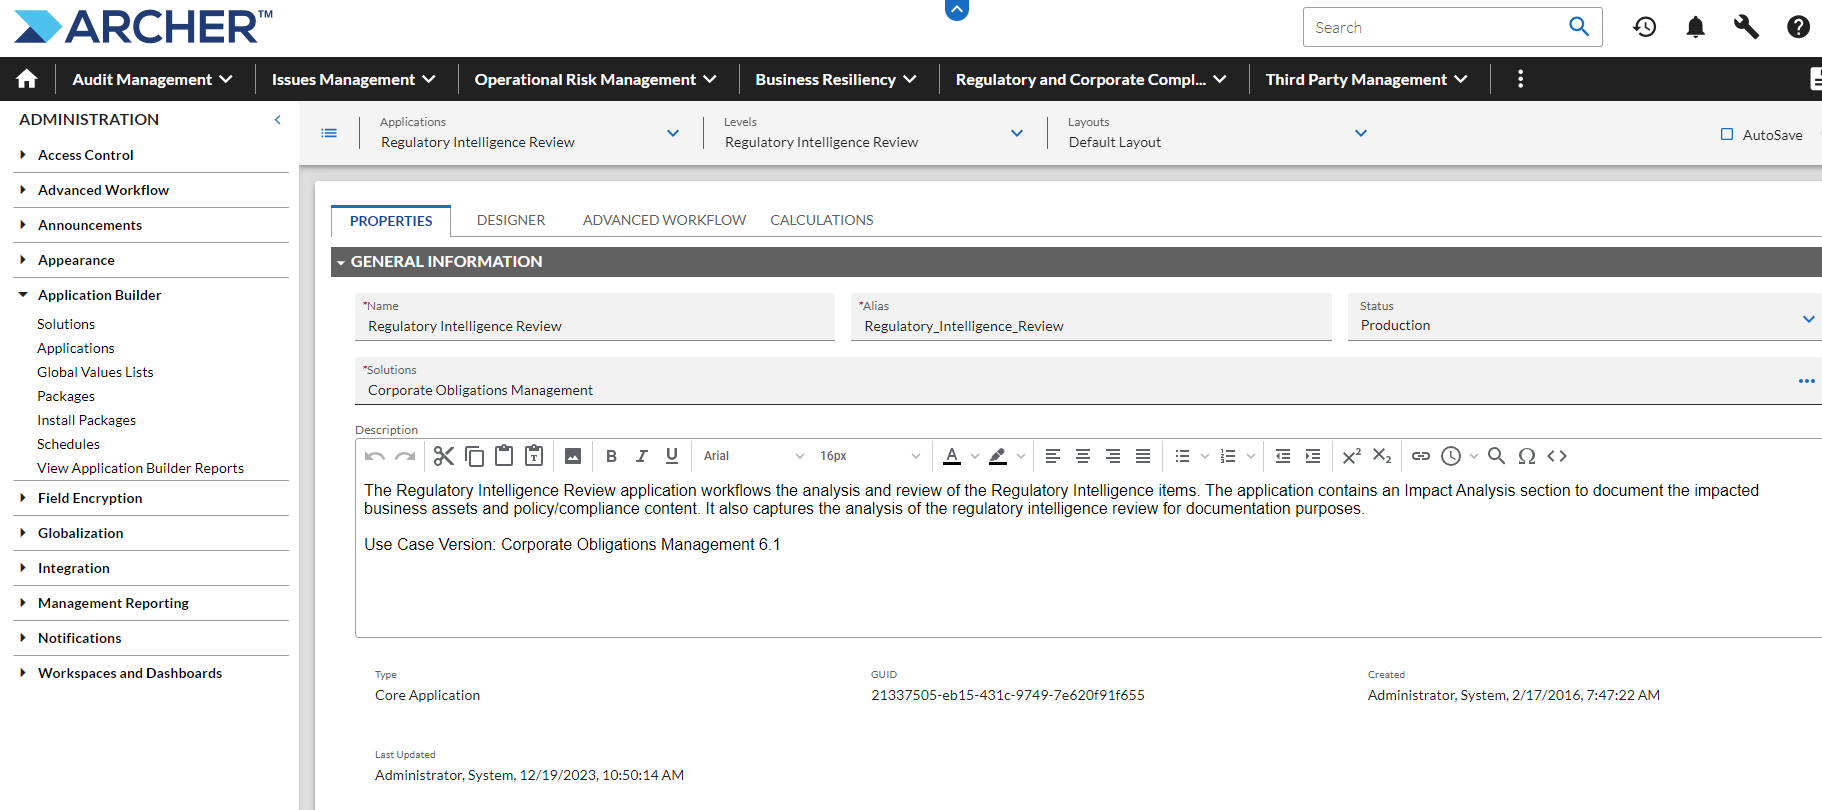Open the administration wrench icon
The height and width of the screenshot is (810, 1822).
1747,27
